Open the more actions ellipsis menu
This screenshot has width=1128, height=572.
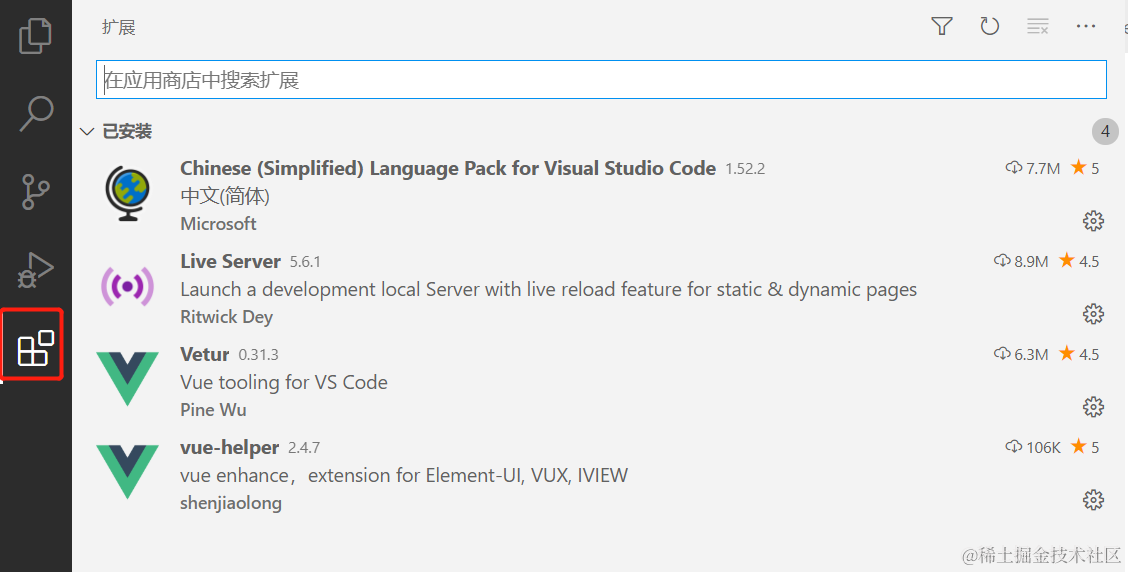pyautogui.click(x=1086, y=27)
